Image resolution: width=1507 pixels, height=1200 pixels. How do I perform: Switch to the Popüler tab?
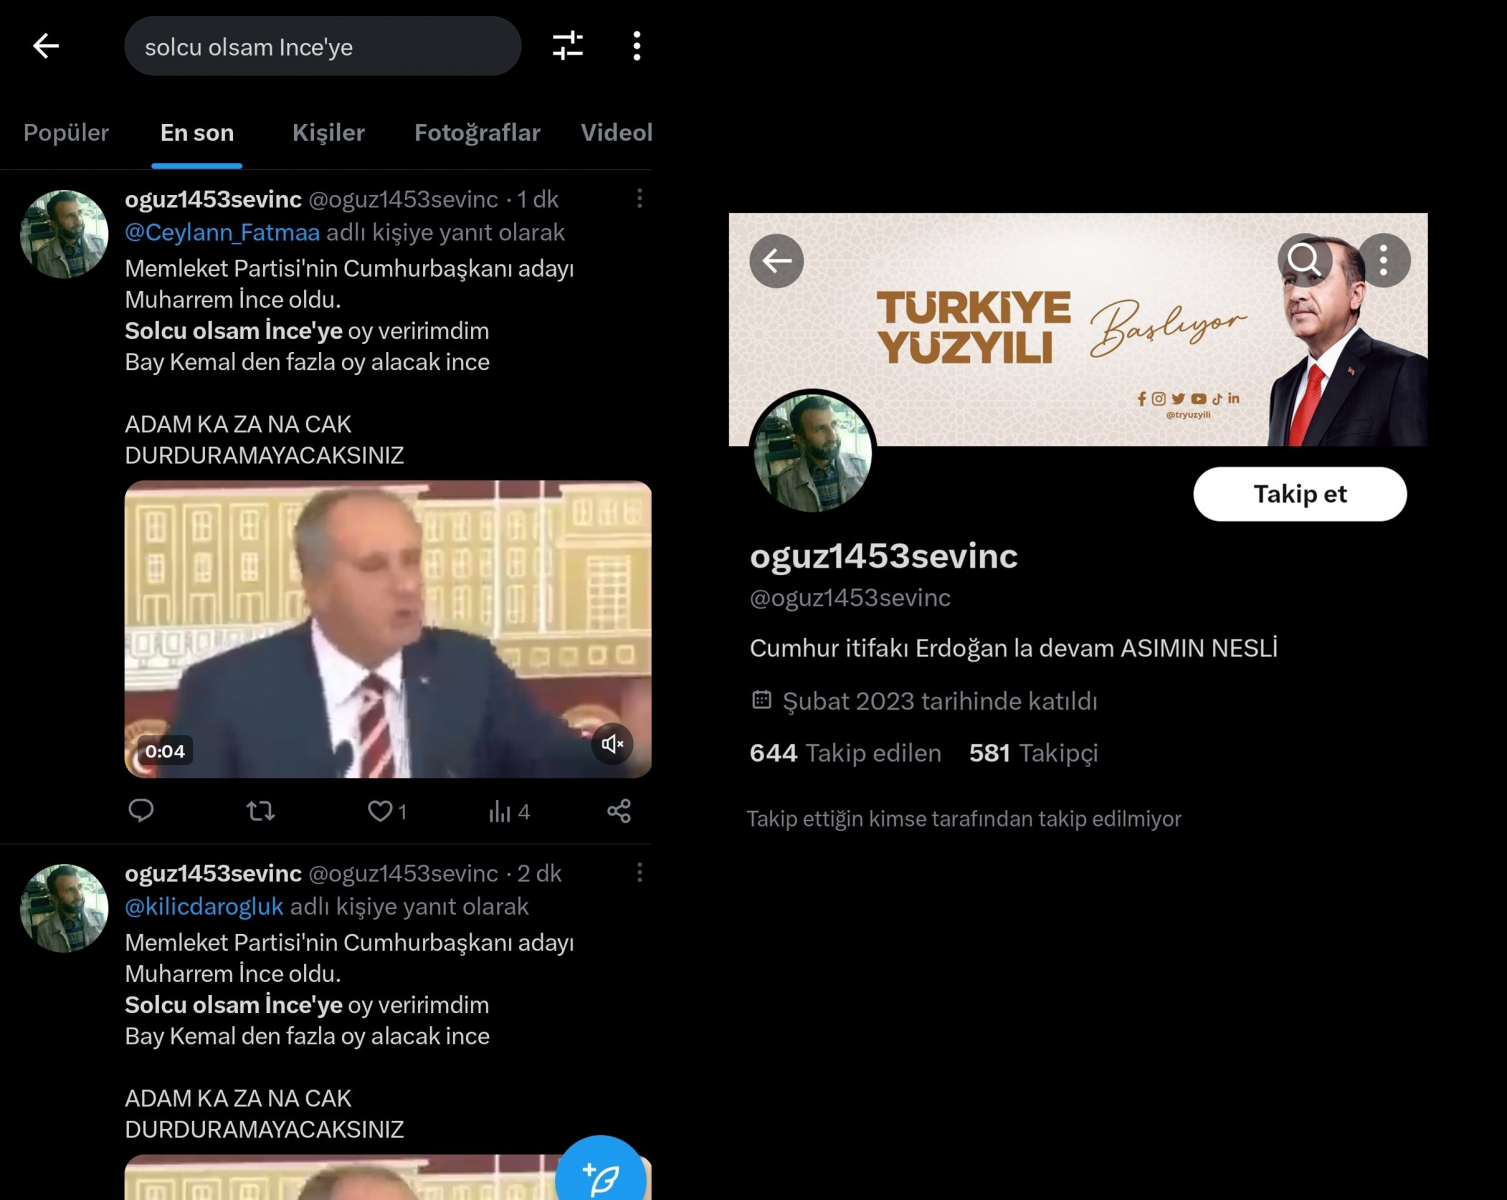point(66,133)
